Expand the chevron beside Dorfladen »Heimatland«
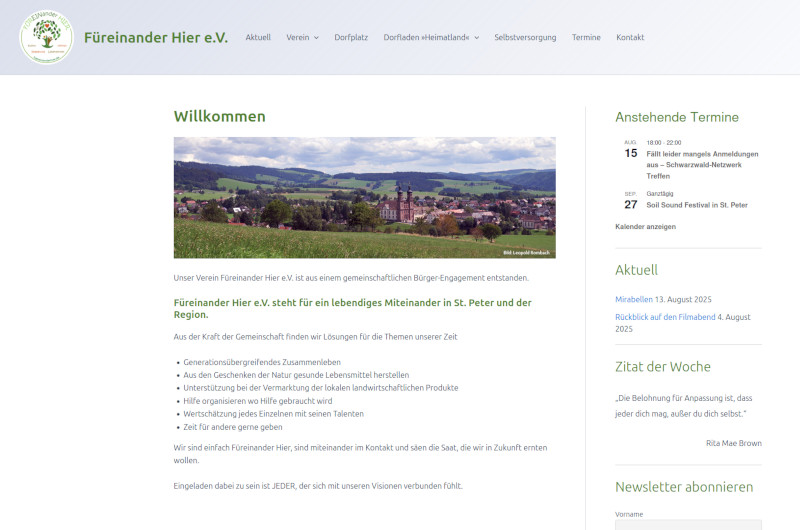The height and width of the screenshot is (530, 800). click(x=477, y=38)
